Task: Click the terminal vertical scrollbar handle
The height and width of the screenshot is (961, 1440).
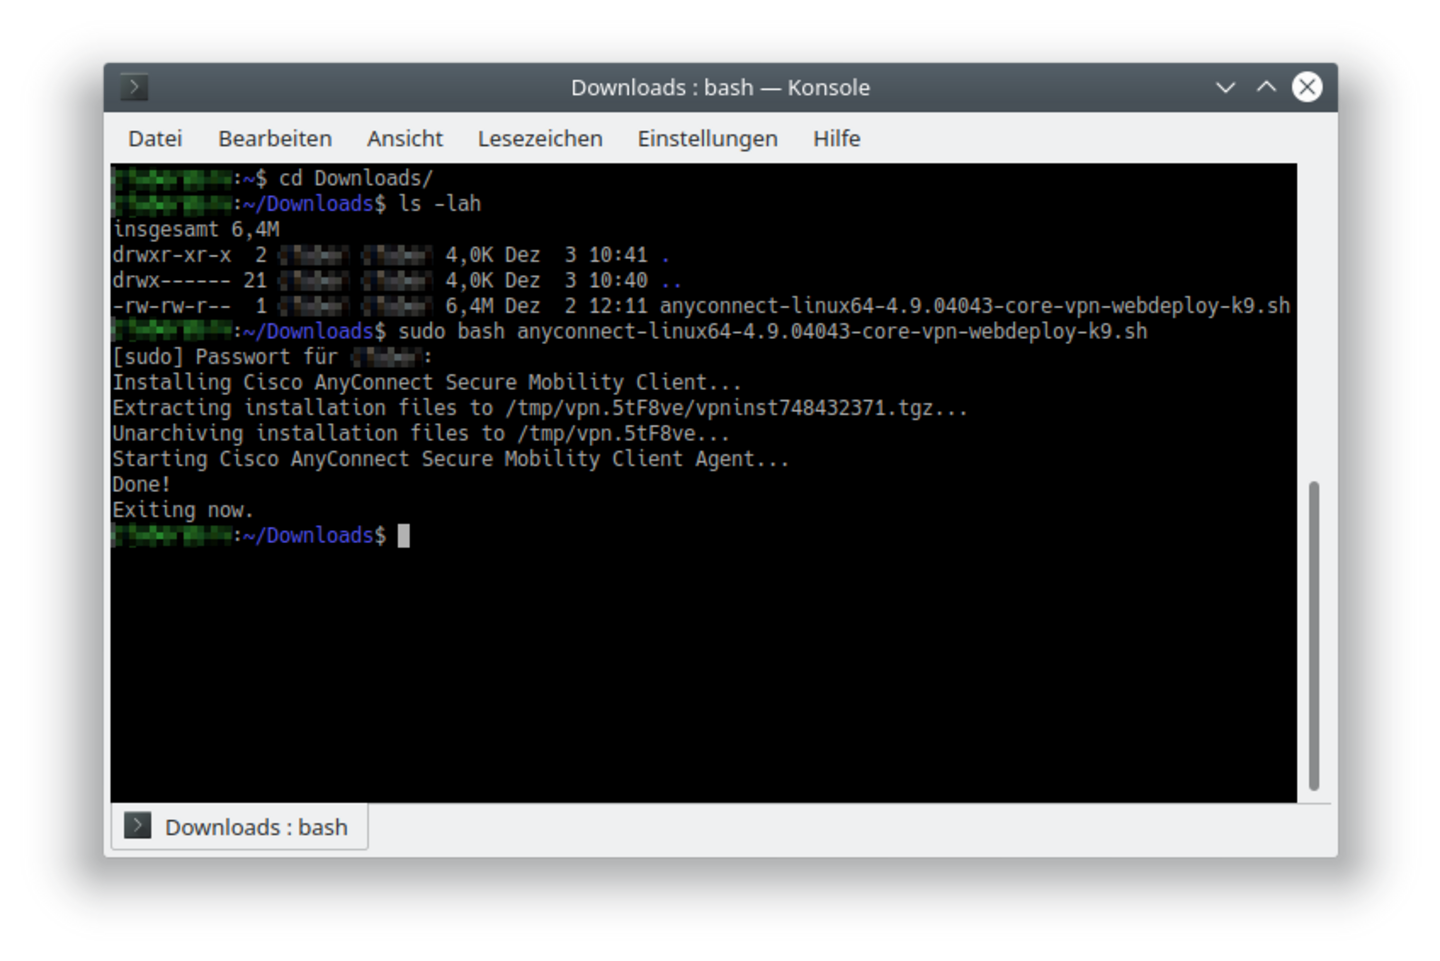Action: click(x=1314, y=636)
